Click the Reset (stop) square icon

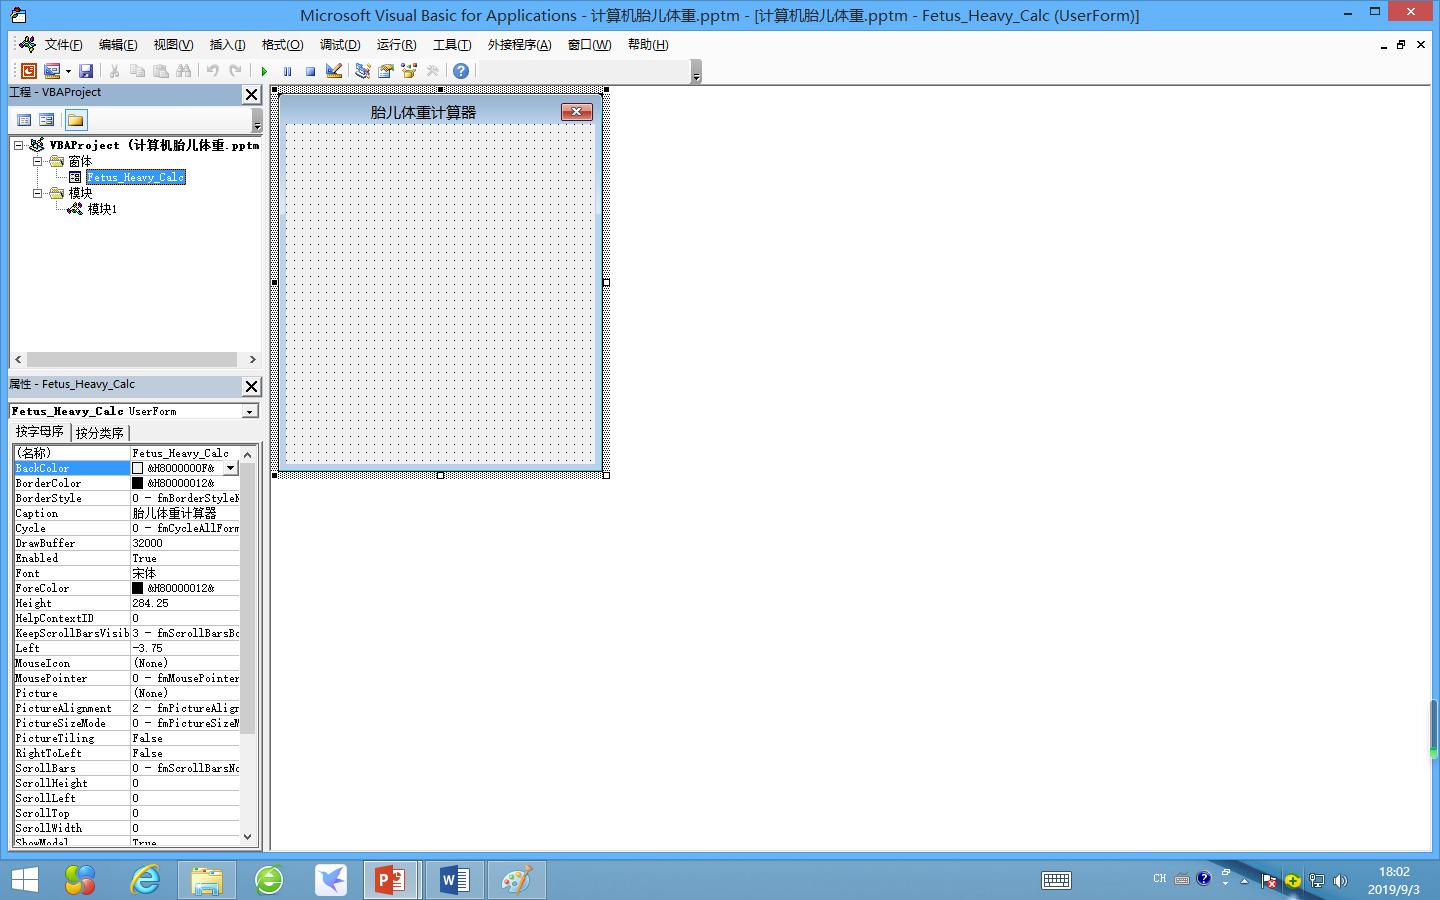pos(310,71)
